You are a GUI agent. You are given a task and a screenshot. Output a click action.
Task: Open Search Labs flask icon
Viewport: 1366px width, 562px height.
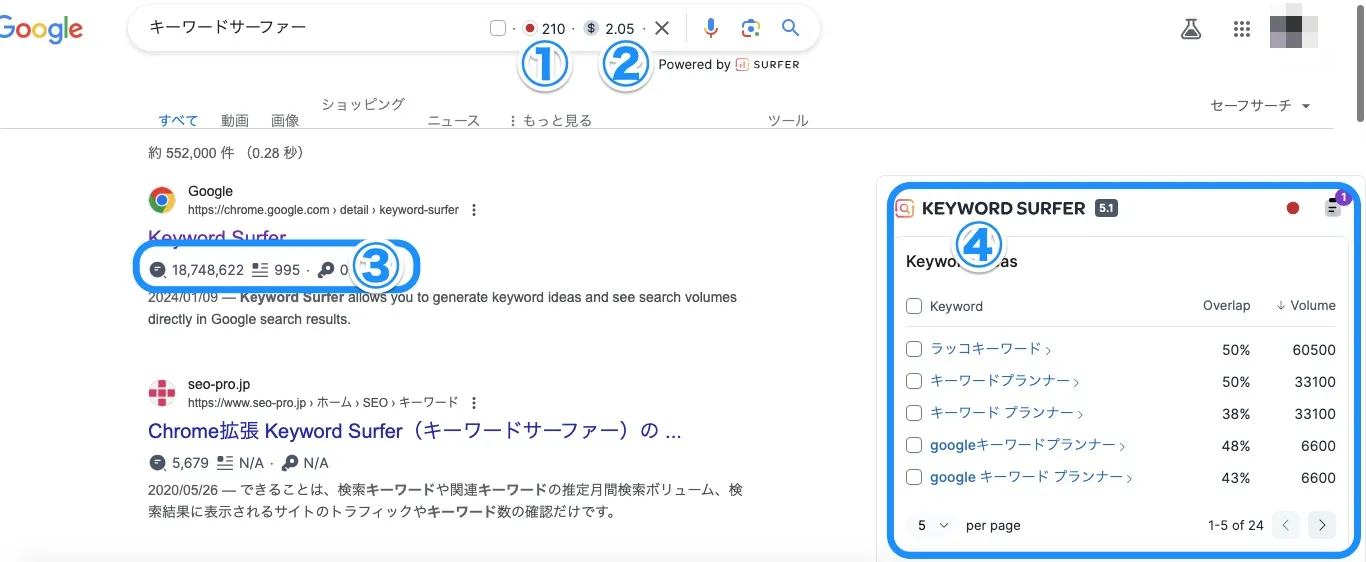[1190, 29]
